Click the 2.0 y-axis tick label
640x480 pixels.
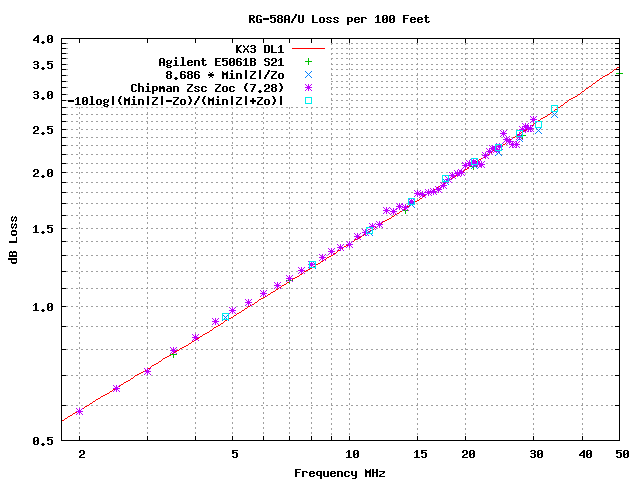43,173
